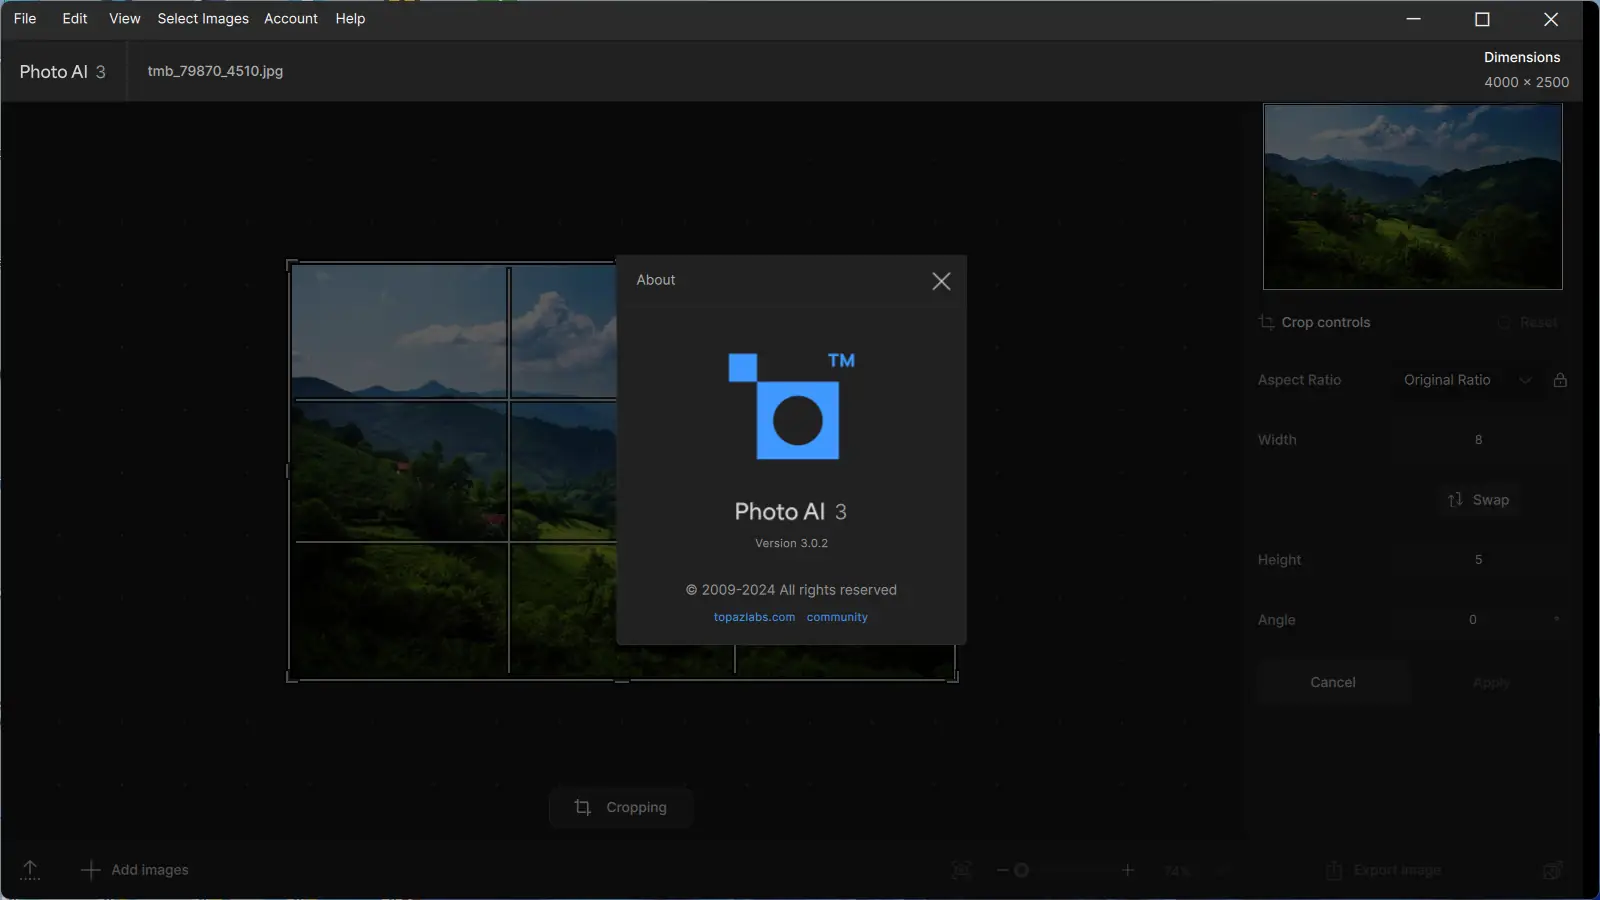Click the Crop controls icon
Viewport: 1600px width, 900px height.
tap(1266, 322)
